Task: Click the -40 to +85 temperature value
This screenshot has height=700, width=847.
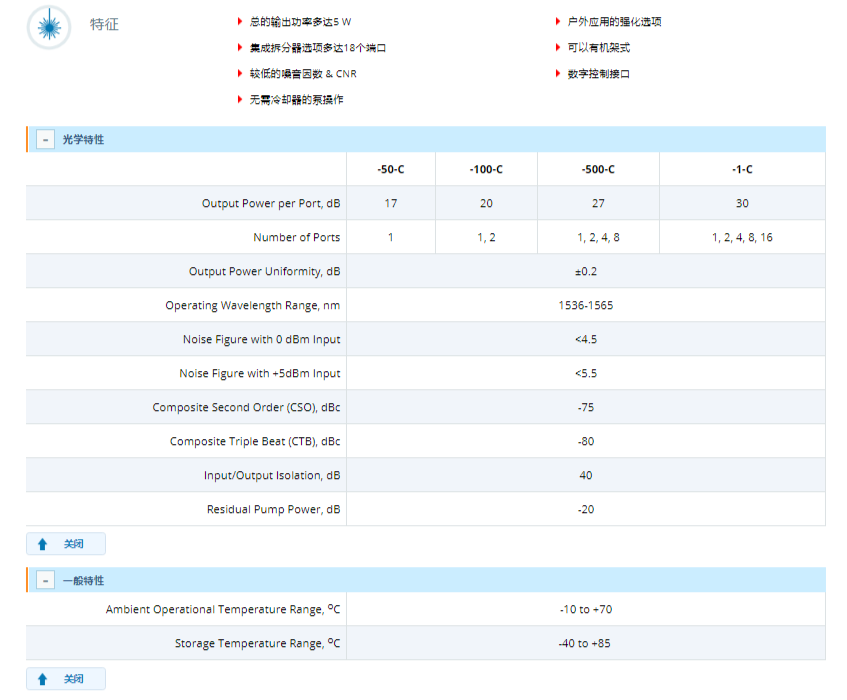Action: click(x=584, y=643)
